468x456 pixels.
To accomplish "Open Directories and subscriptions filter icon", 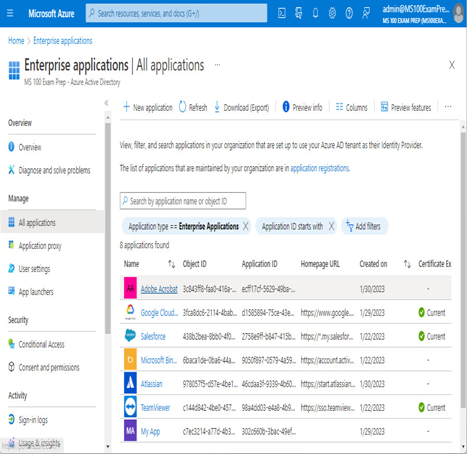I will (299, 13).
